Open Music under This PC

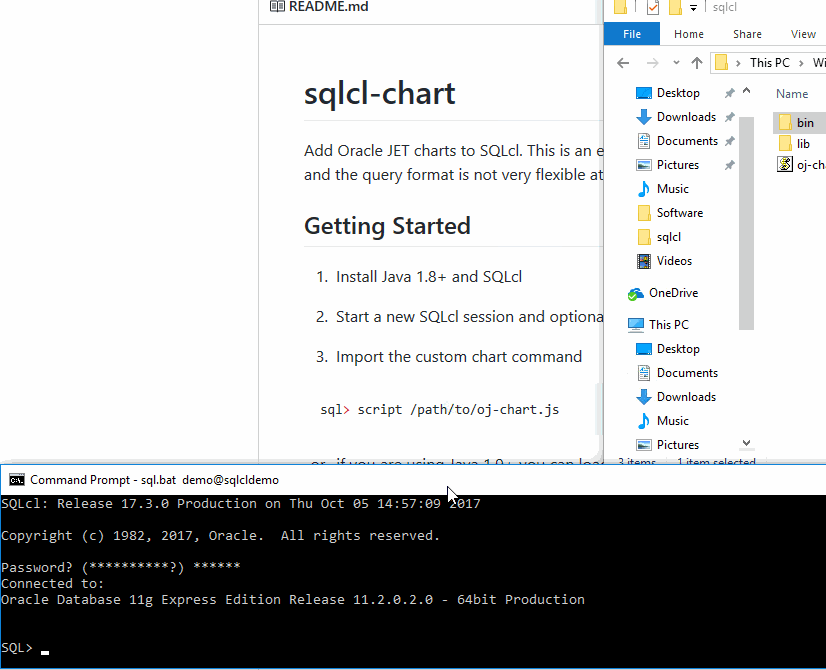[672, 421]
